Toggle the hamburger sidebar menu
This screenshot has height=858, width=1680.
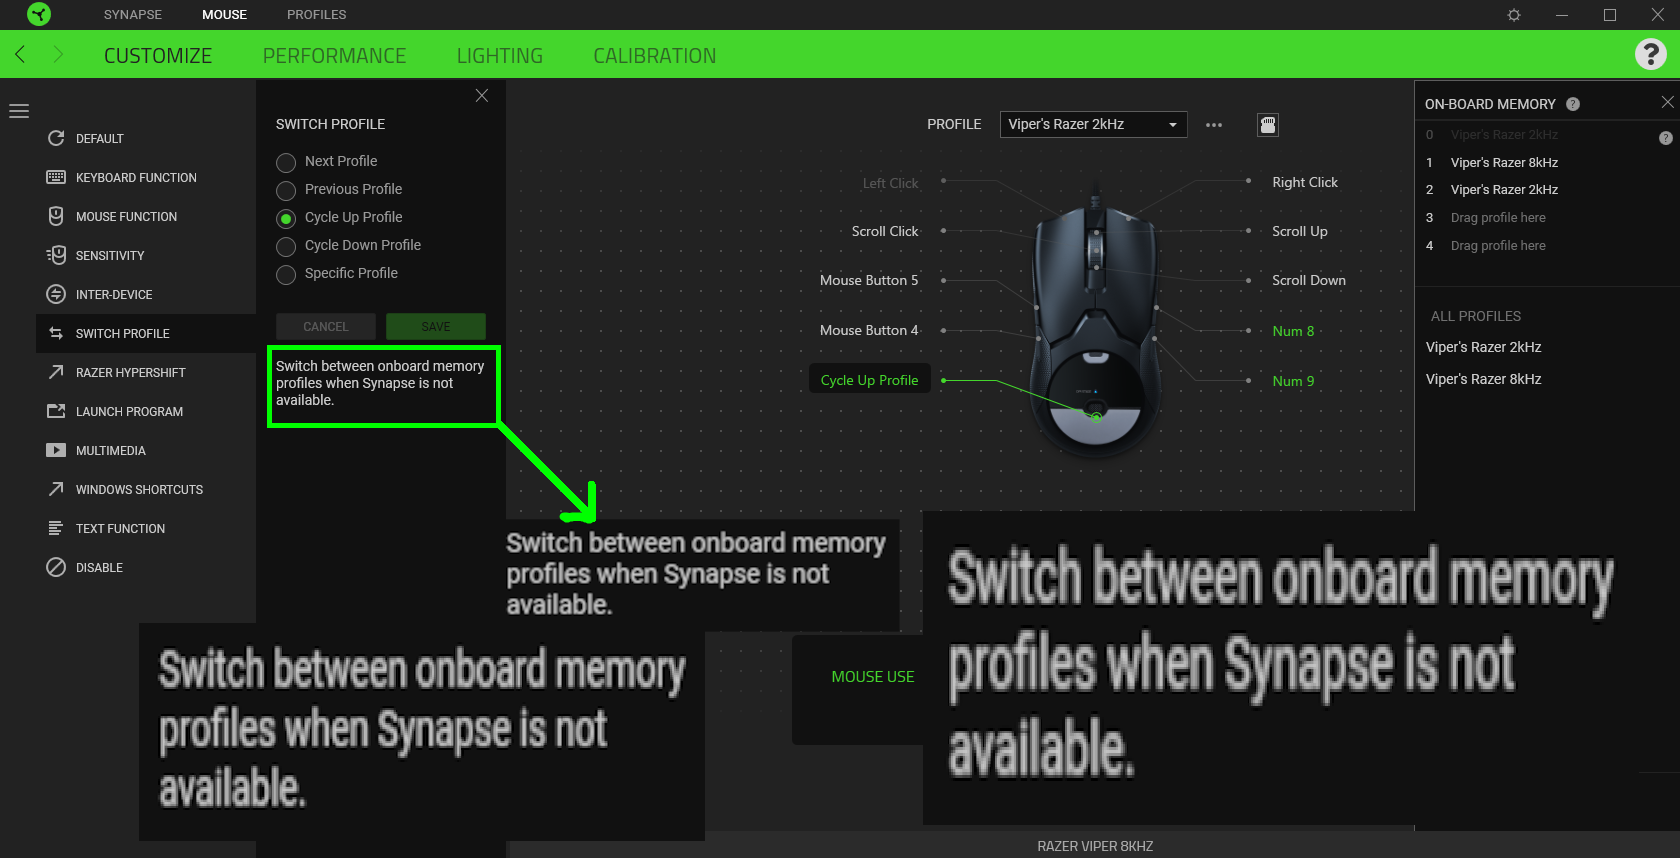click(19, 111)
